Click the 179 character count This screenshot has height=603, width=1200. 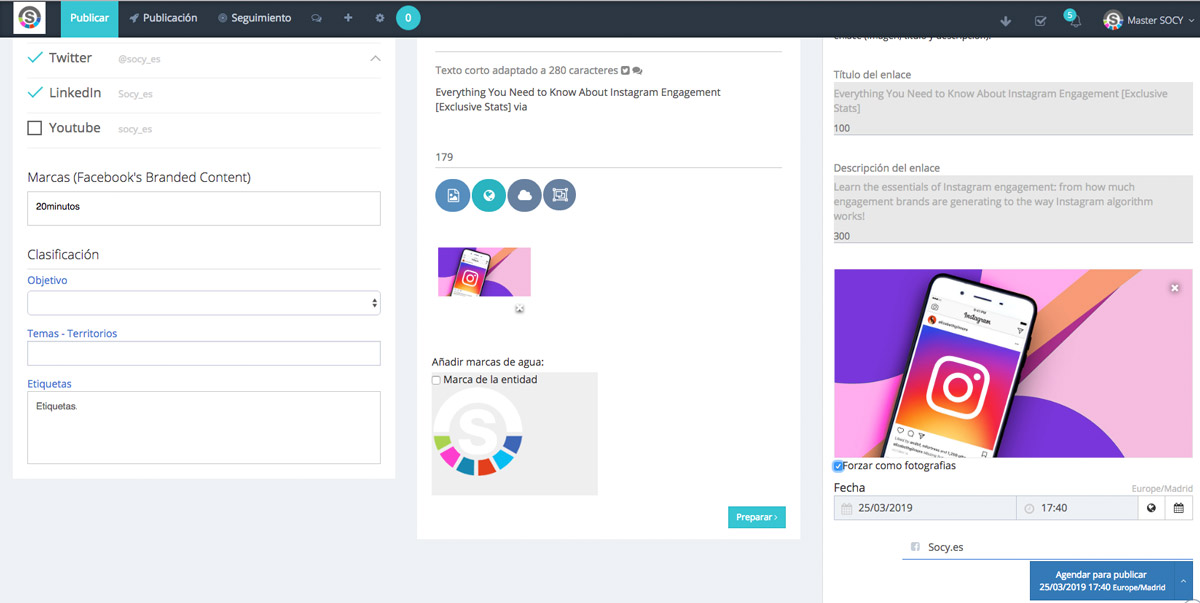coord(444,157)
